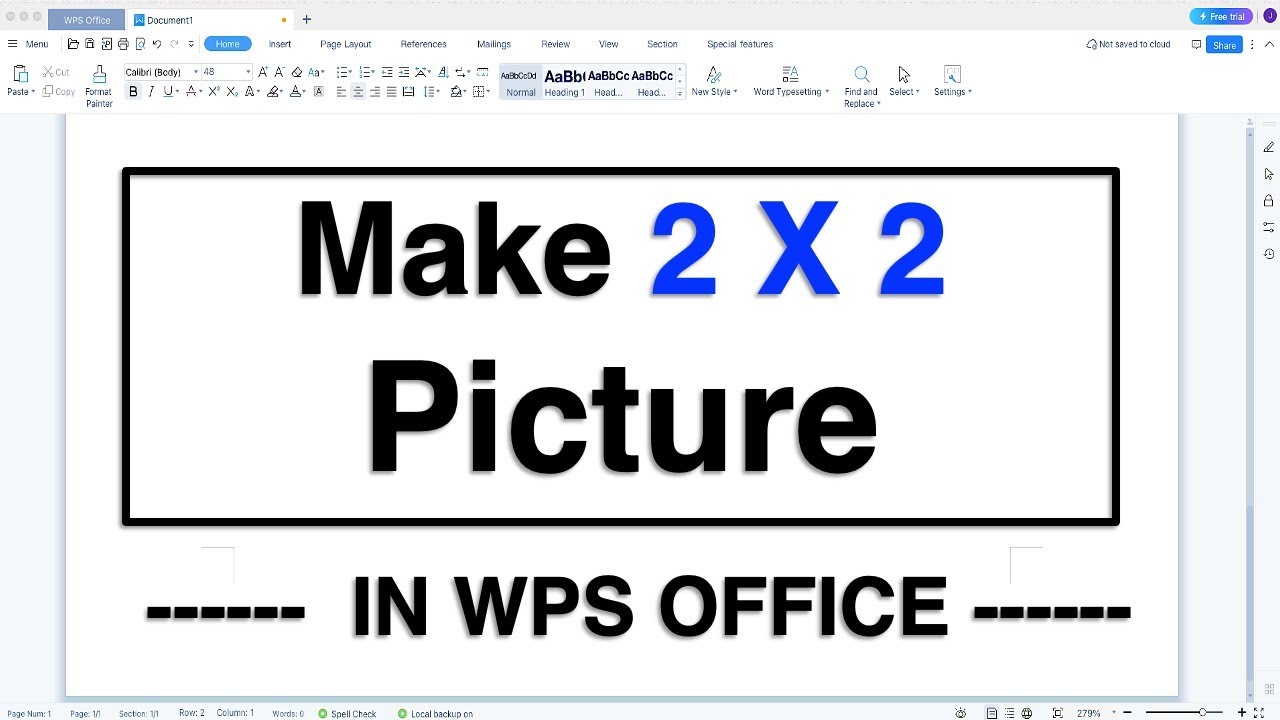Add a new document tab with plus
Viewport: 1280px width, 720px height.
coord(307,19)
